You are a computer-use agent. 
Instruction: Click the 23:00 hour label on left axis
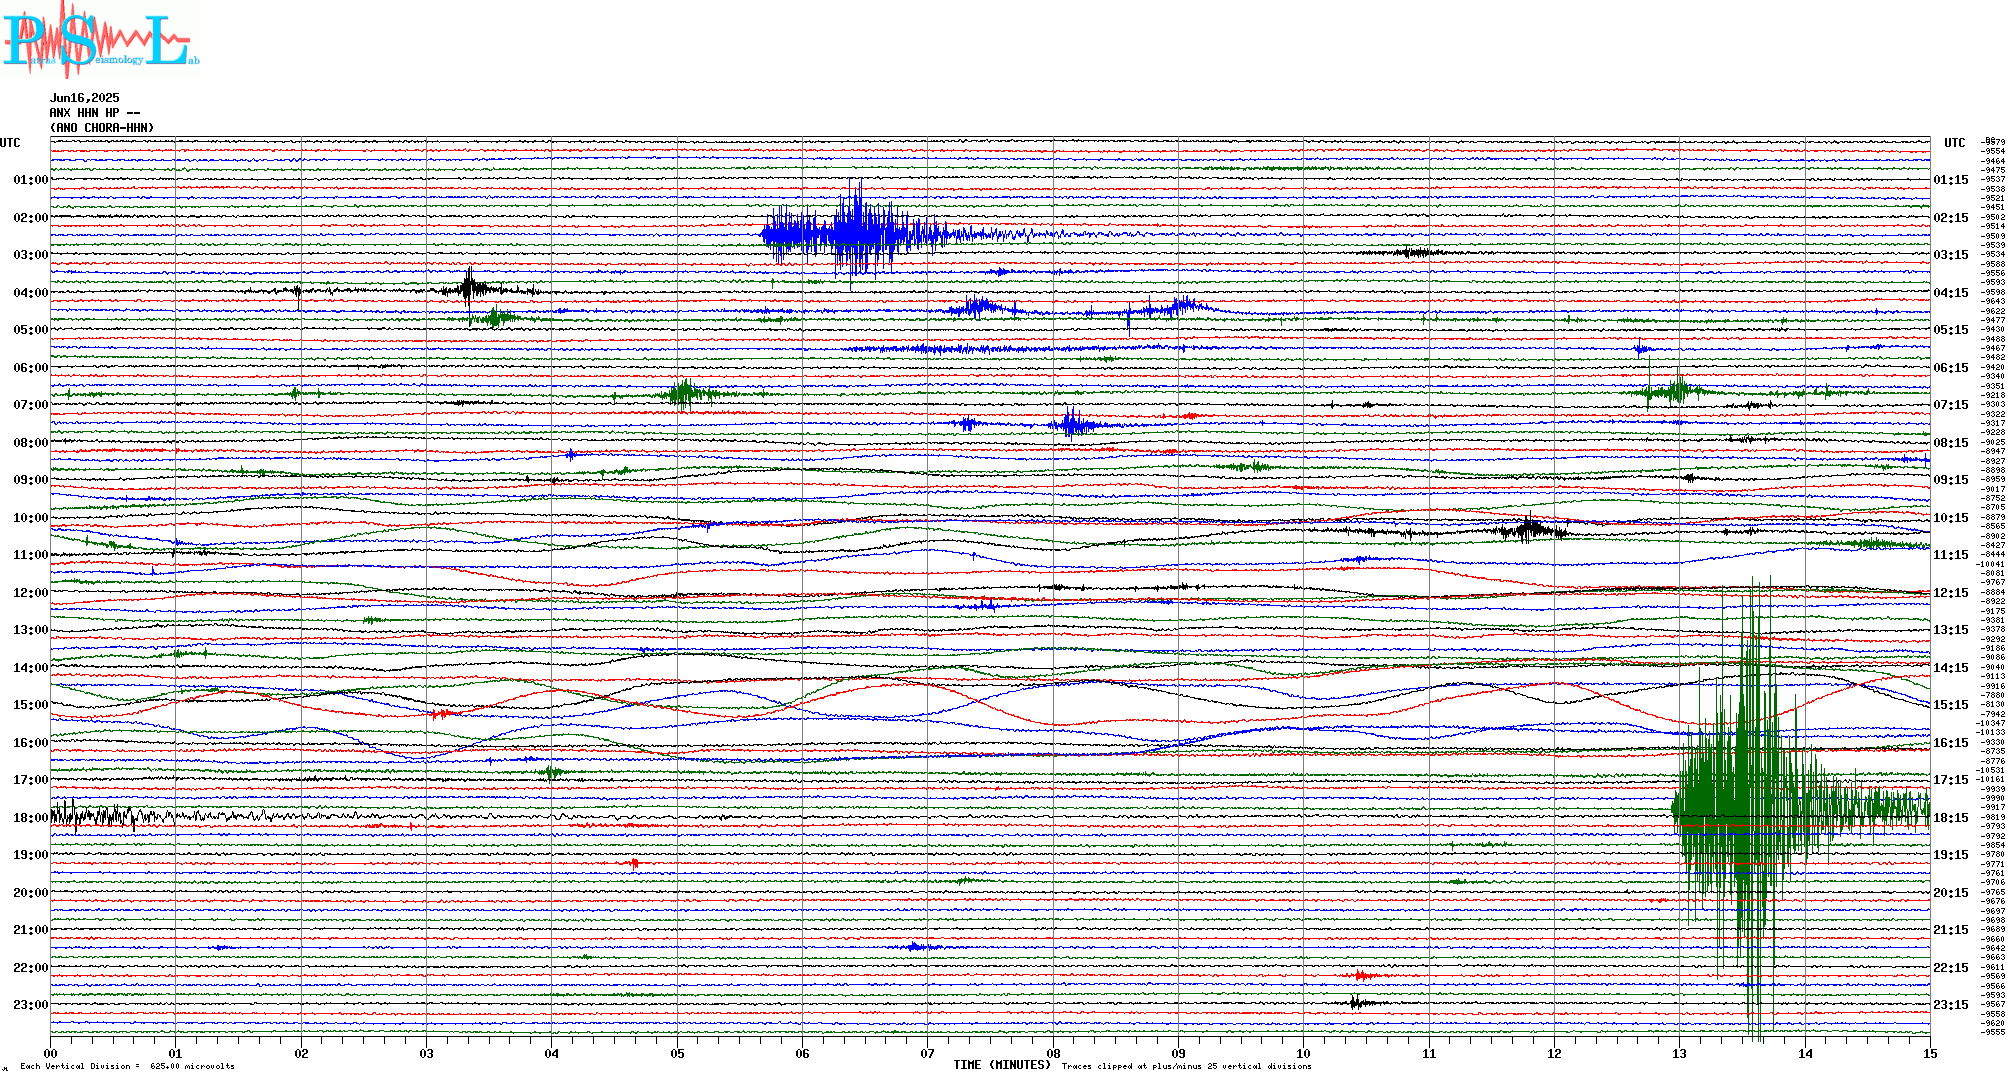click(30, 1005)
